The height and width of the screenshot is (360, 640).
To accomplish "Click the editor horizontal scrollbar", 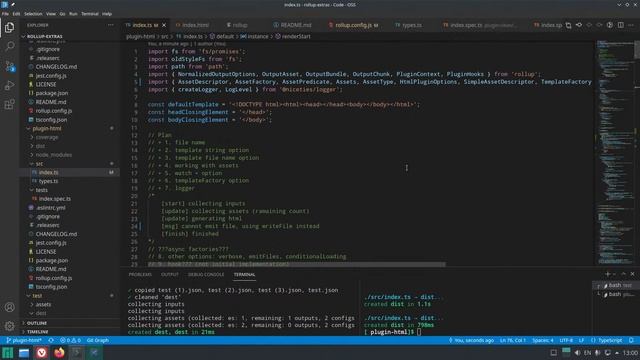I will tap(297, 264).
